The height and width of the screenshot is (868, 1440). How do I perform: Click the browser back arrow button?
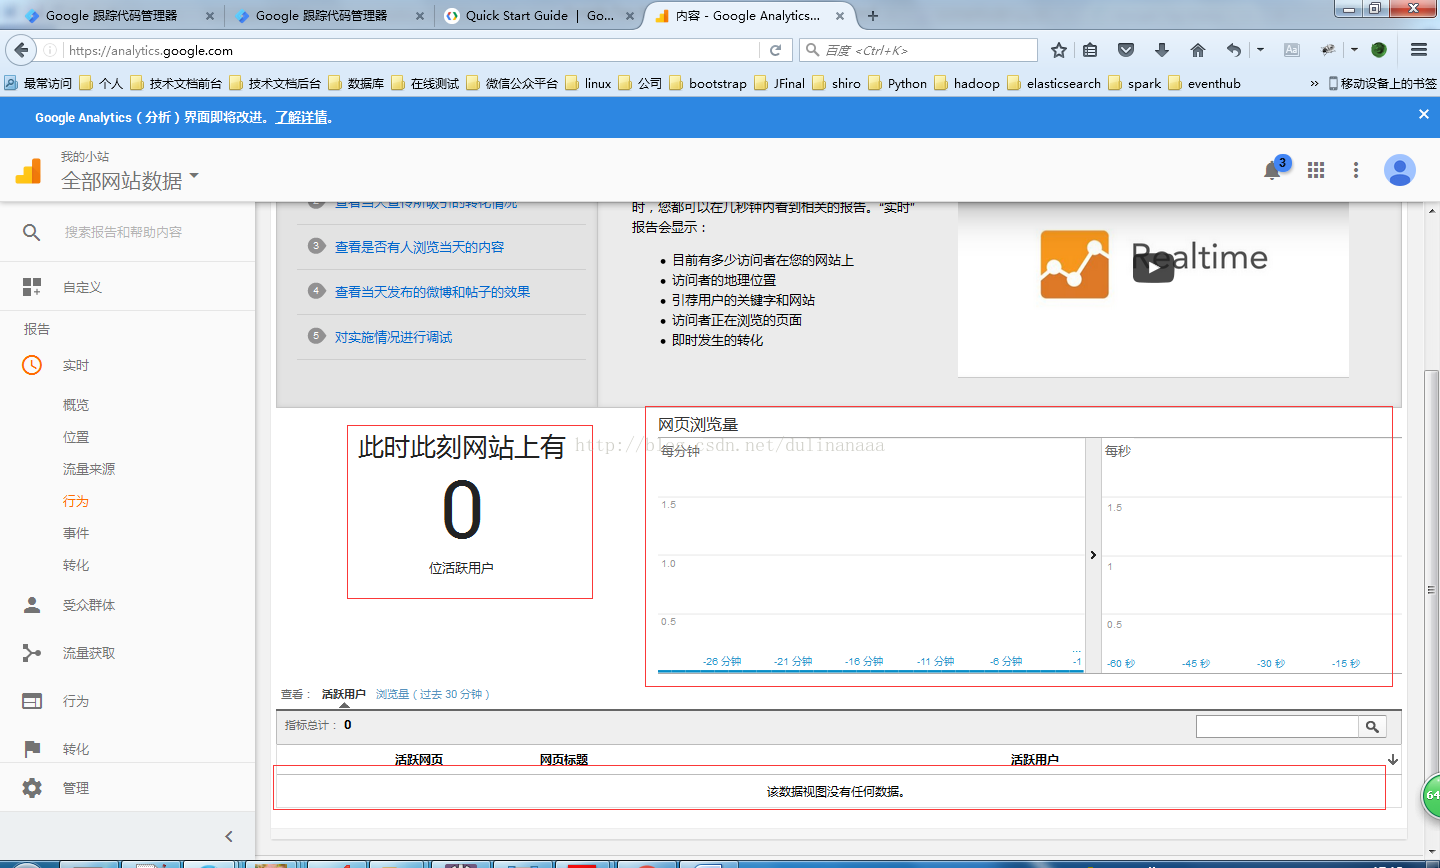click(x=22, y=50)
